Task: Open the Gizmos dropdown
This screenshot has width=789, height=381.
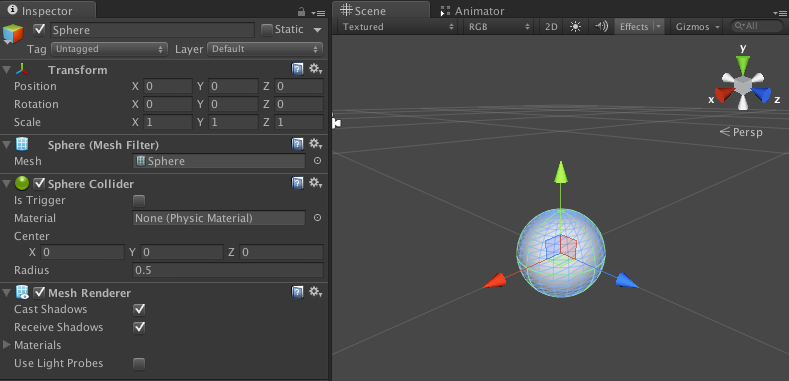Action: [x=697, y=27]
